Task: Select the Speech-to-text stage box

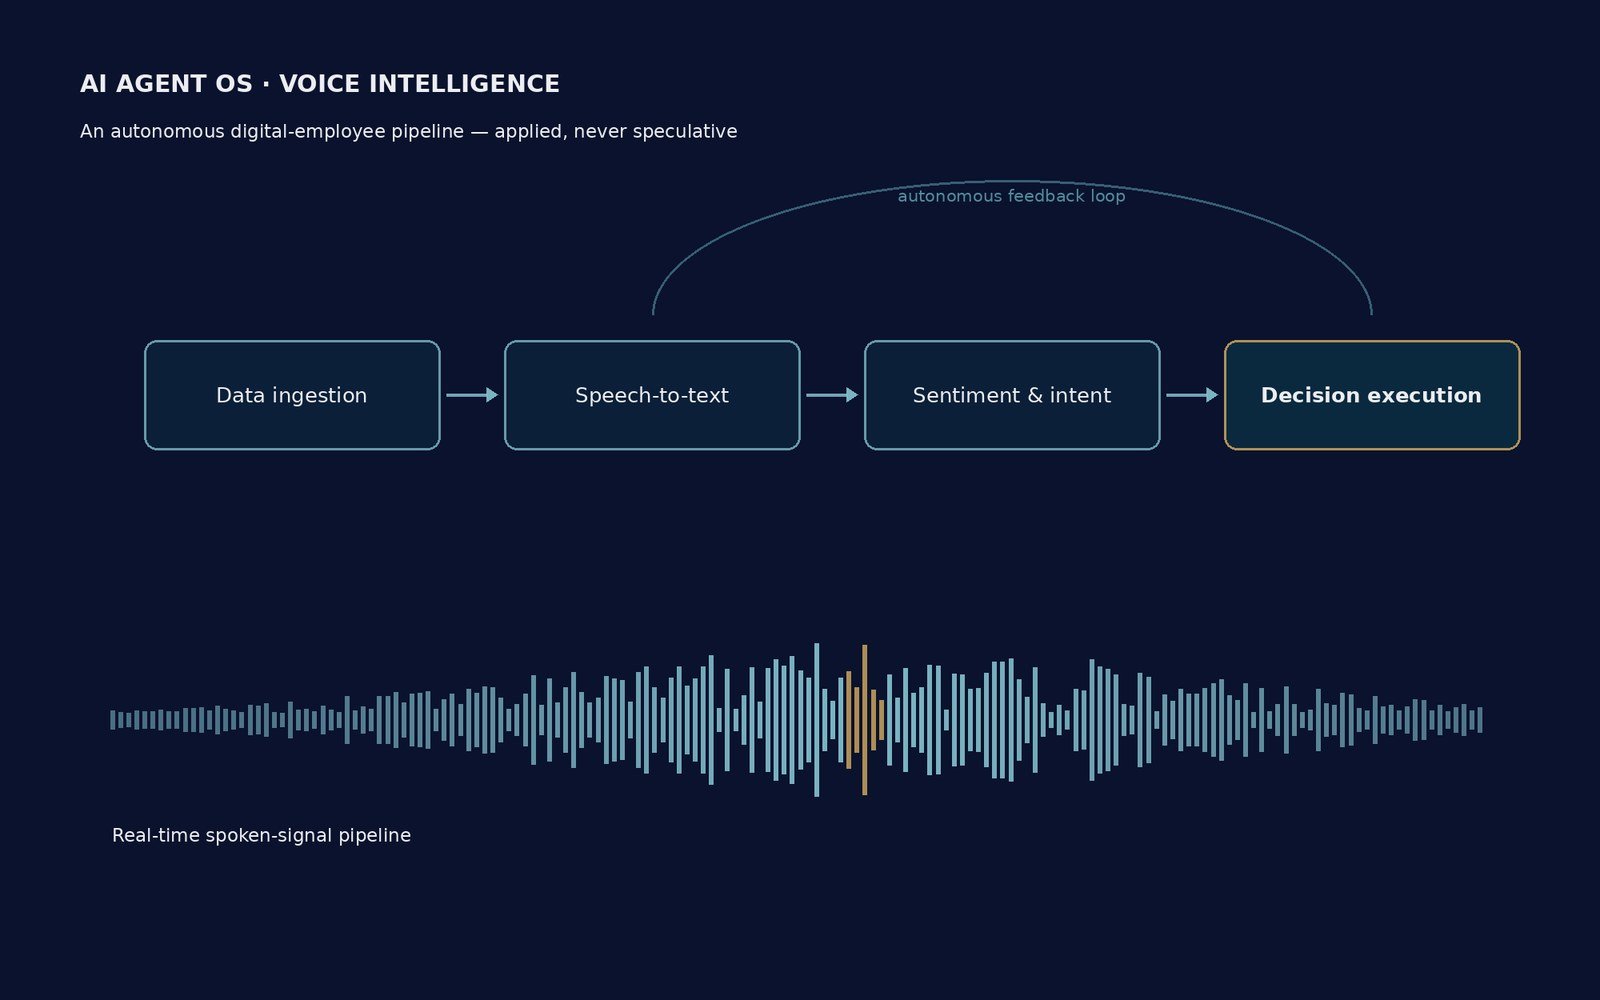Action: click(x=652, y=395)
